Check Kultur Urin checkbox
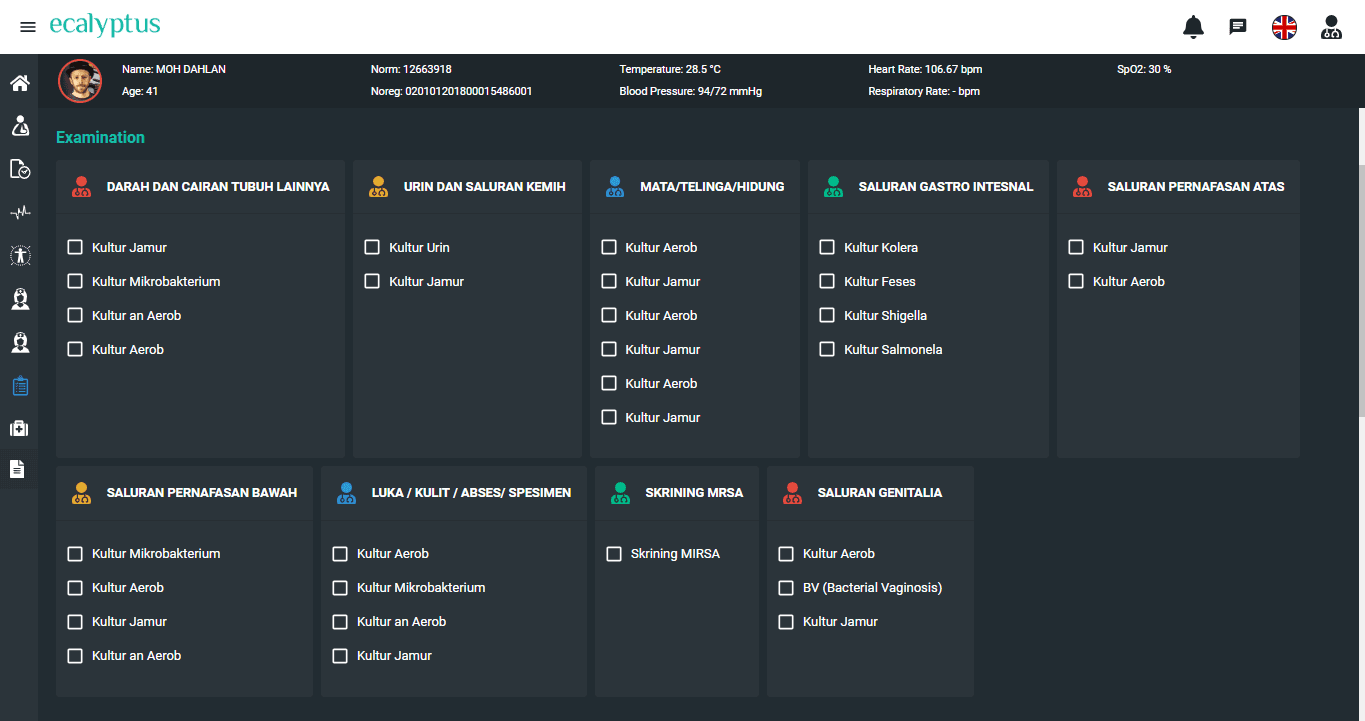 pyautogui.click(x=372, y=247)
